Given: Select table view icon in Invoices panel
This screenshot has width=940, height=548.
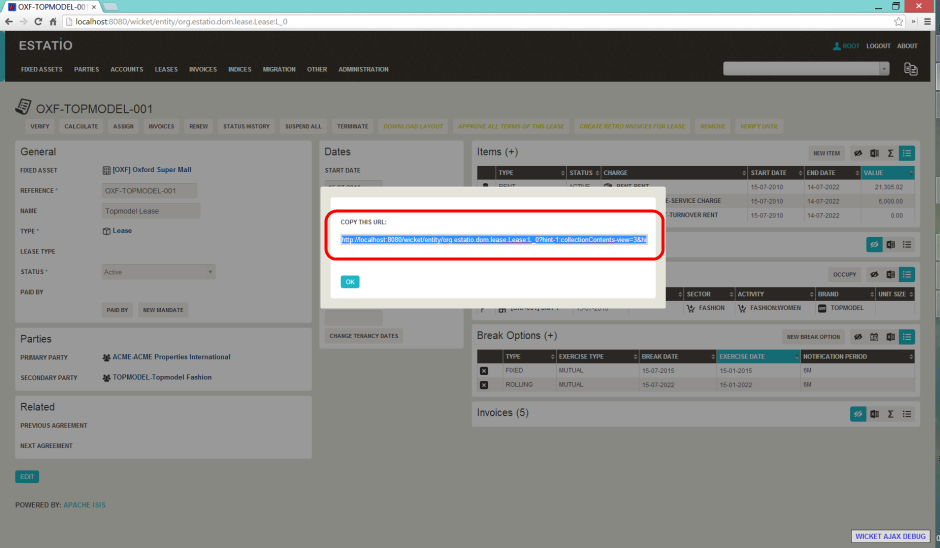Looking at the screenshot, I should click(906, 413).
